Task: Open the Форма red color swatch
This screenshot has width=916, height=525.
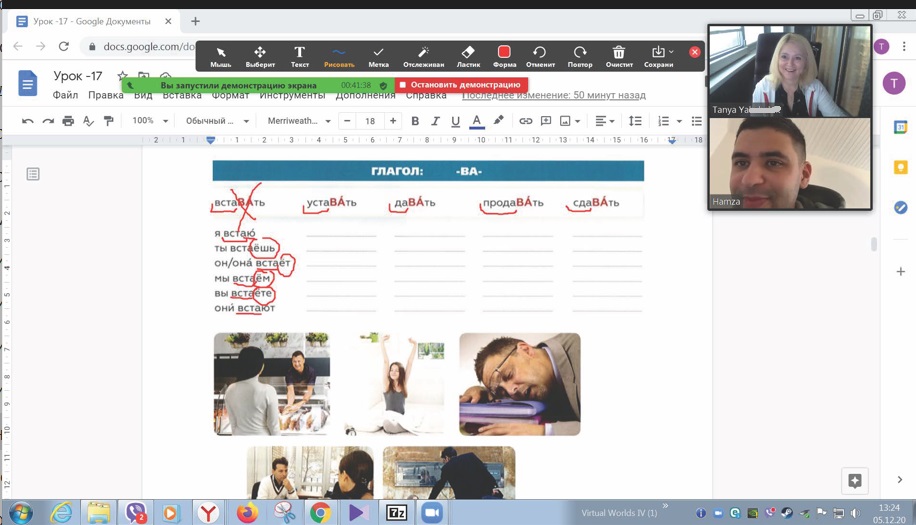Action: pyautogui.click(x=504, y=52)
